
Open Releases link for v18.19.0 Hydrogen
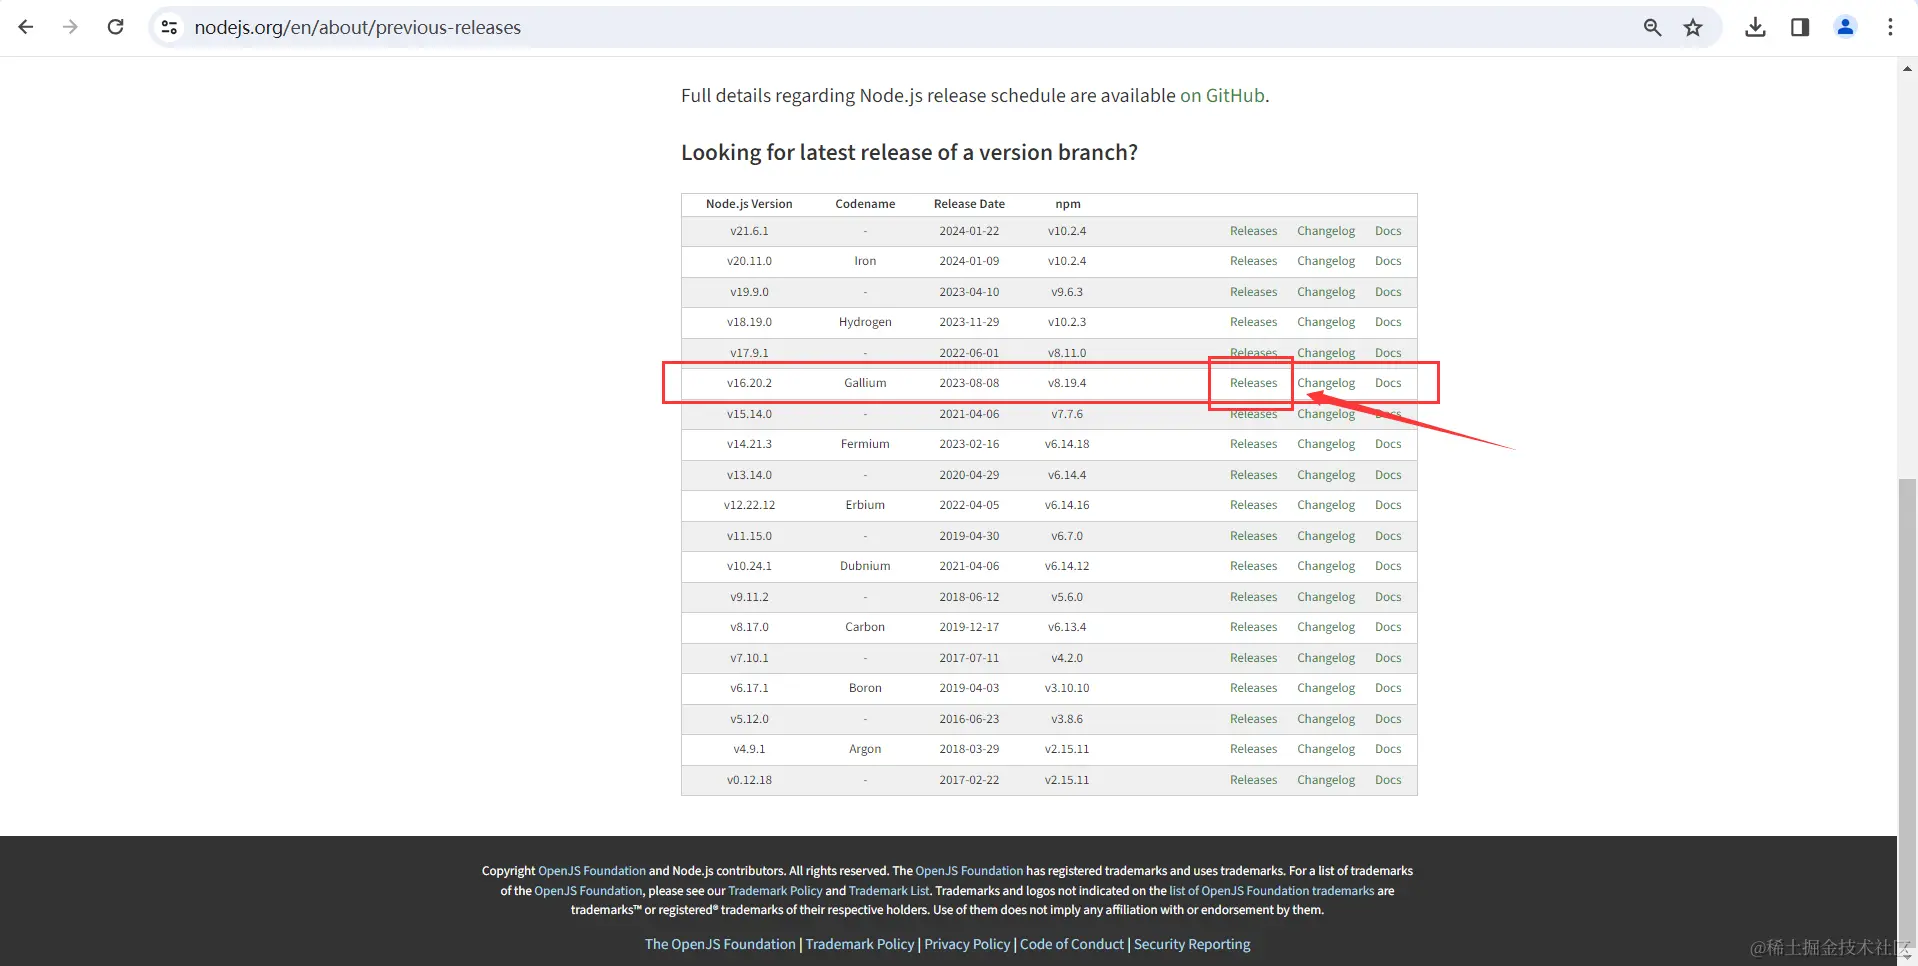tap(1253, 322)
